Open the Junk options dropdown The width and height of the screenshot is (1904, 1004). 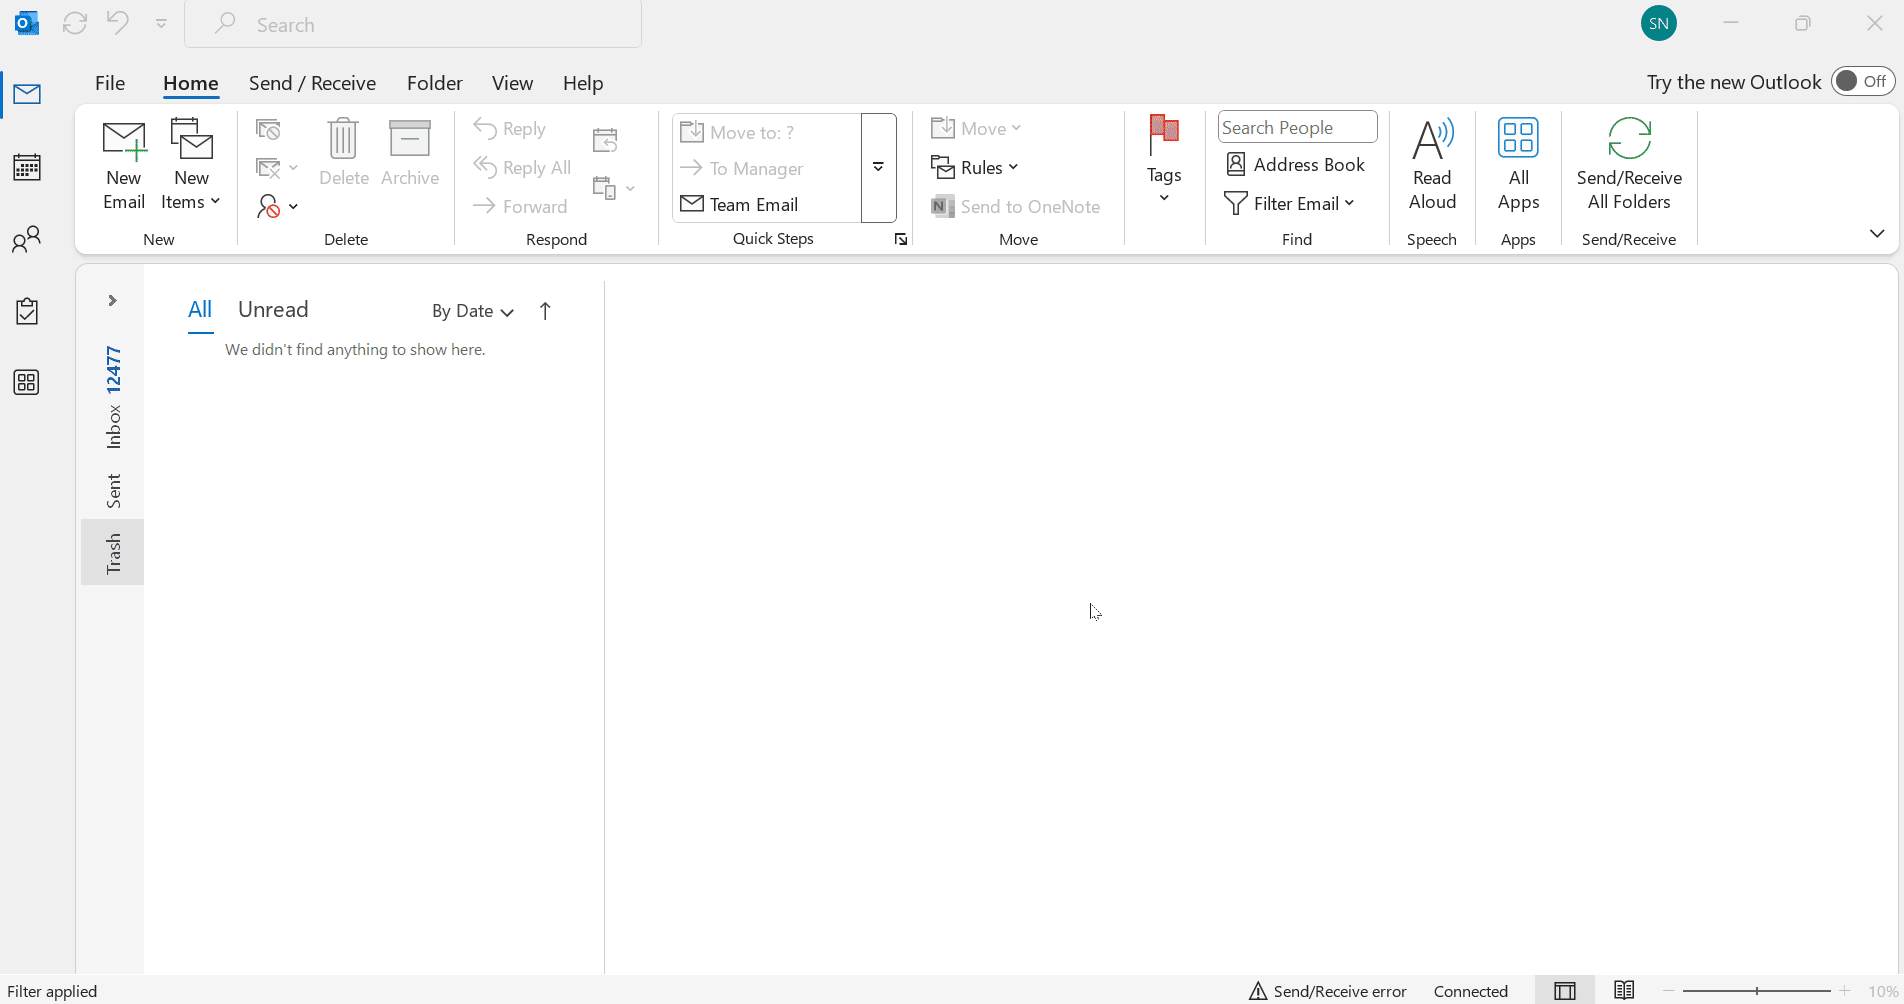(x=277, y=206)
